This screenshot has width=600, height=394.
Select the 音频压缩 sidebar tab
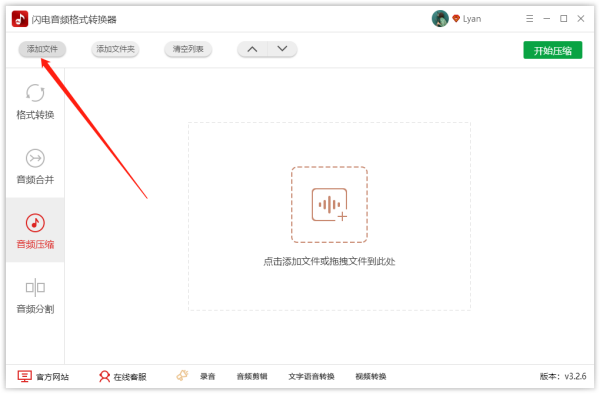35,230
